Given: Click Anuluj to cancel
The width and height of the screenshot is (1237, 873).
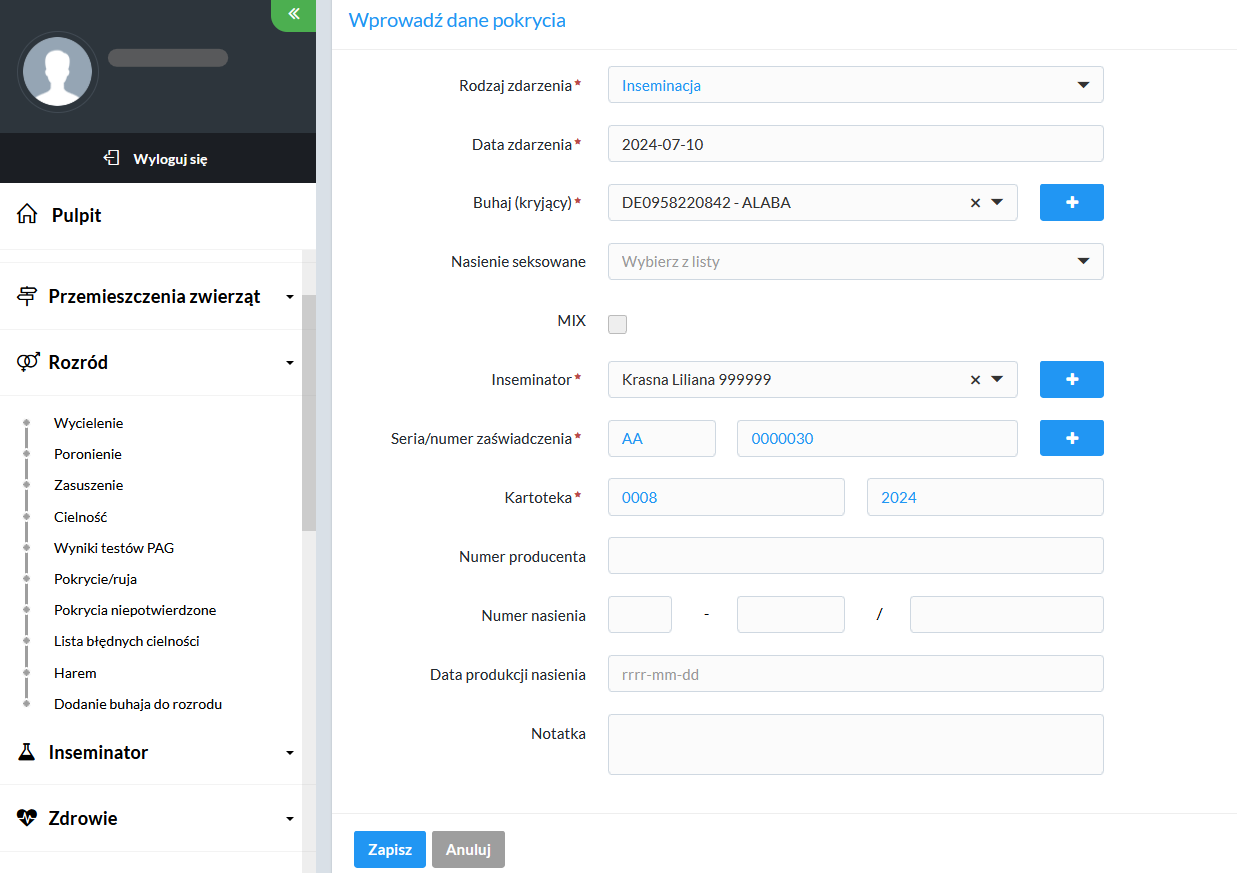Looking at the screenshot, I should 468,849.
